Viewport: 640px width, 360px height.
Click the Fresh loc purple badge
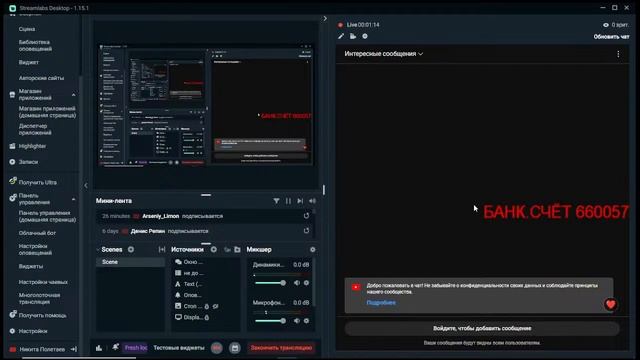135,348
